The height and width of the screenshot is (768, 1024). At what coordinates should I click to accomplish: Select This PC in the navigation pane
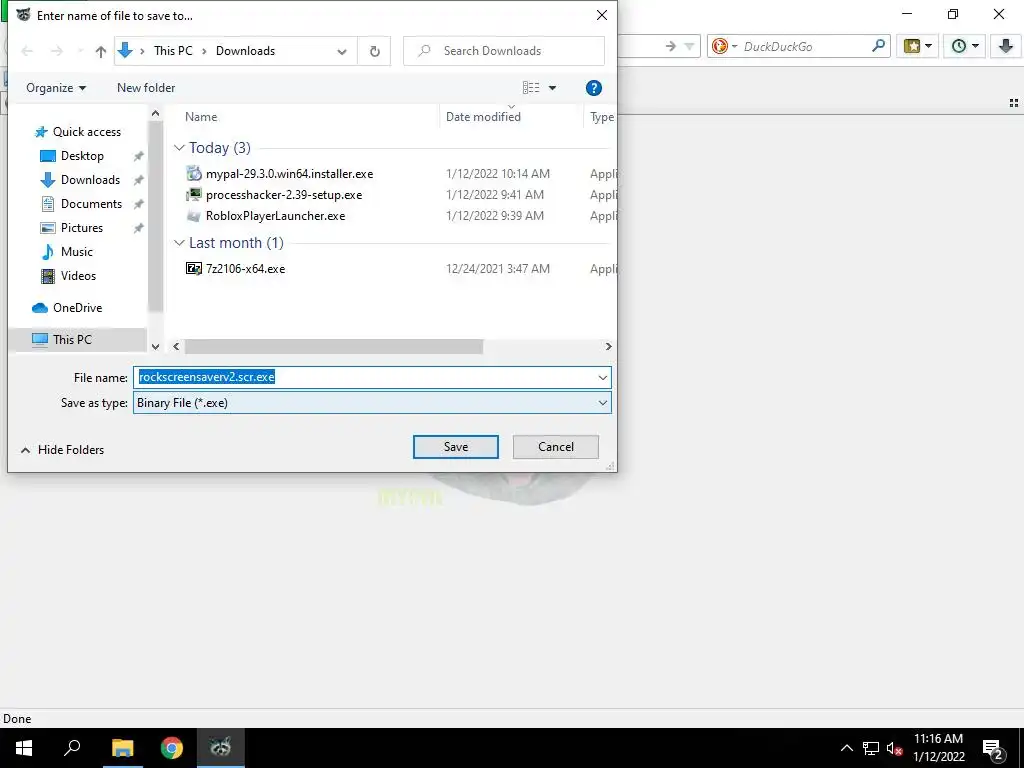[x=78, y=340]
